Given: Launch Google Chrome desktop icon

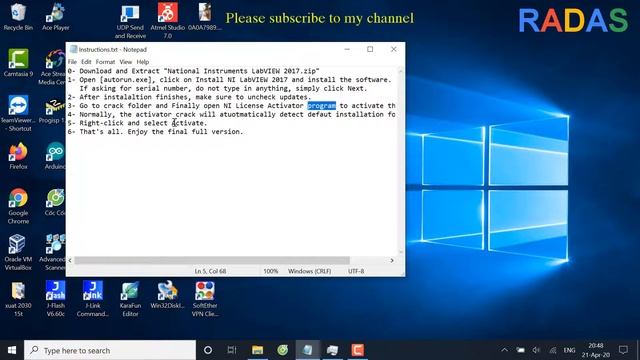Looking at the screenshot, I should (18, 206).
